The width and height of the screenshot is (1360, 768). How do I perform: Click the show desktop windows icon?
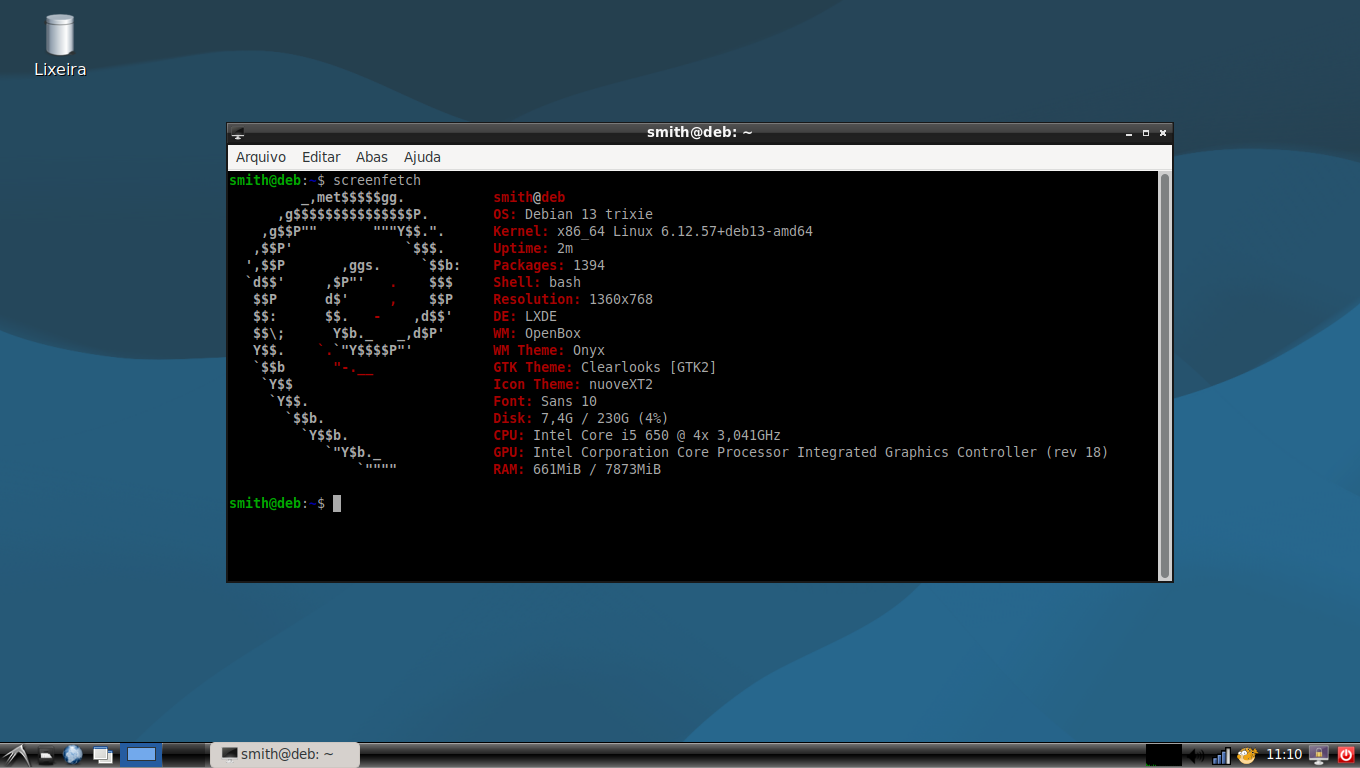pyautogui.click(x=102, y=755)
